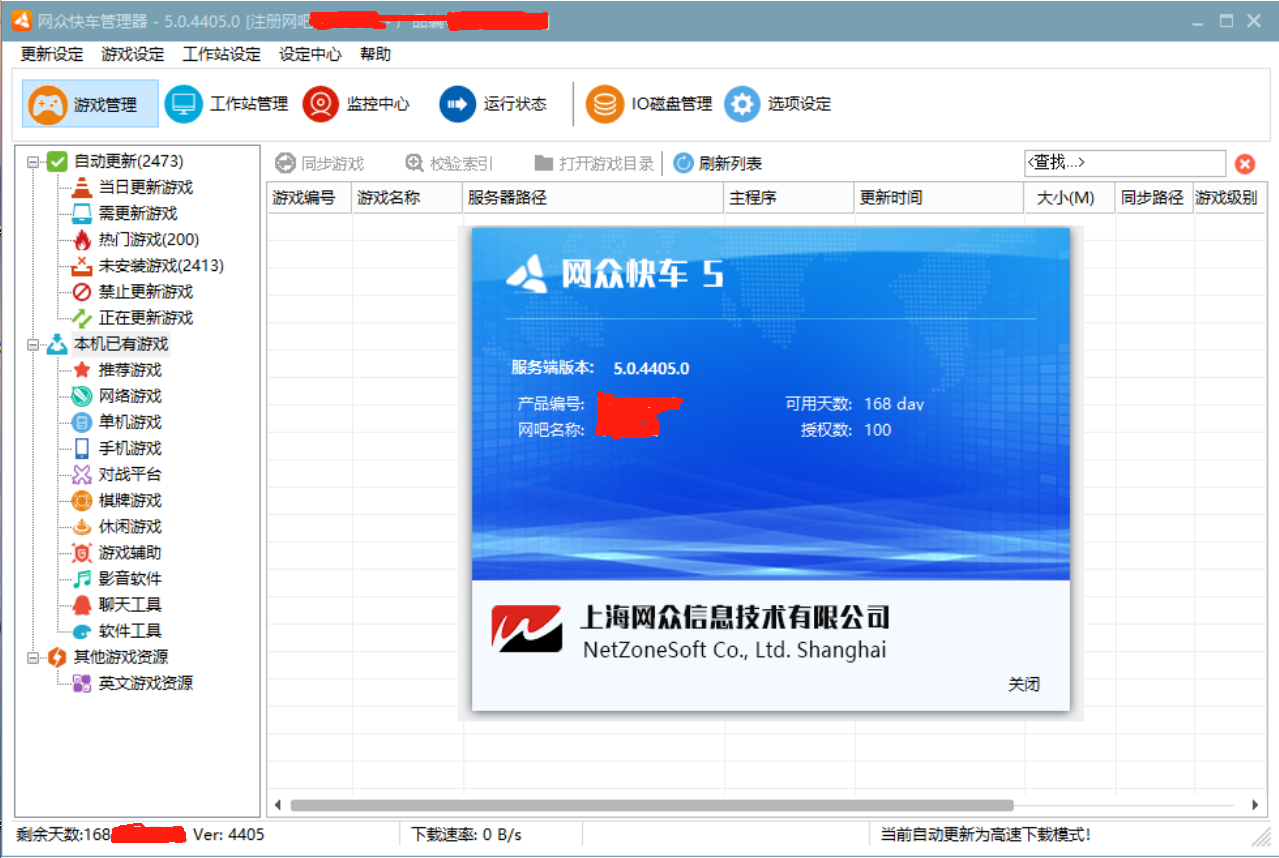Sort by the 更新时间 column header

pos(939,198)
